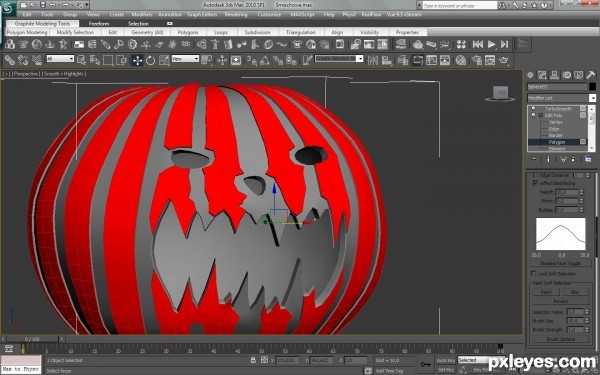Open the MAXScript menu

click(302, 15)
